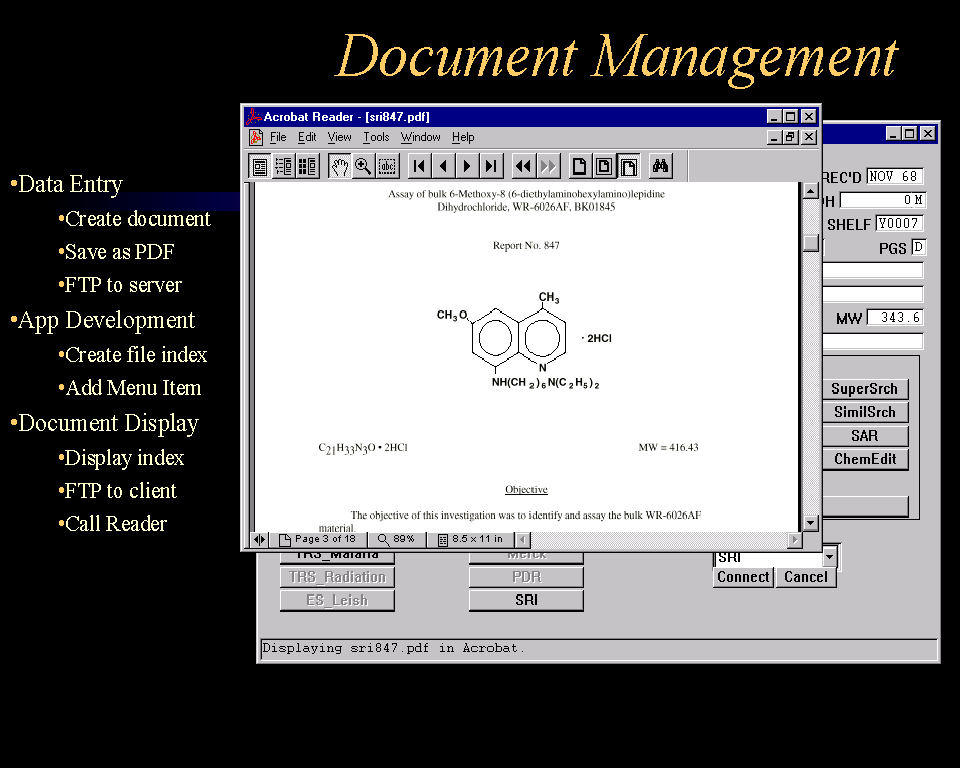Go to the next page

click(x=467, y=166)
